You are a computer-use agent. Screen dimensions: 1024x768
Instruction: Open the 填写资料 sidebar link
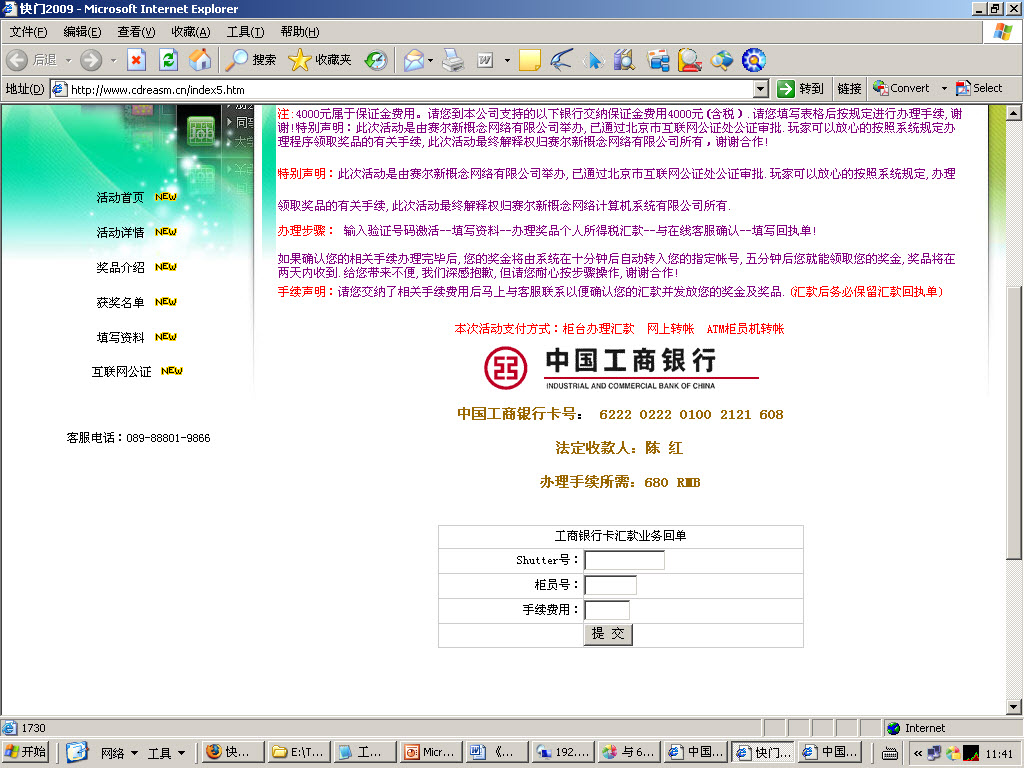(120, 338)
